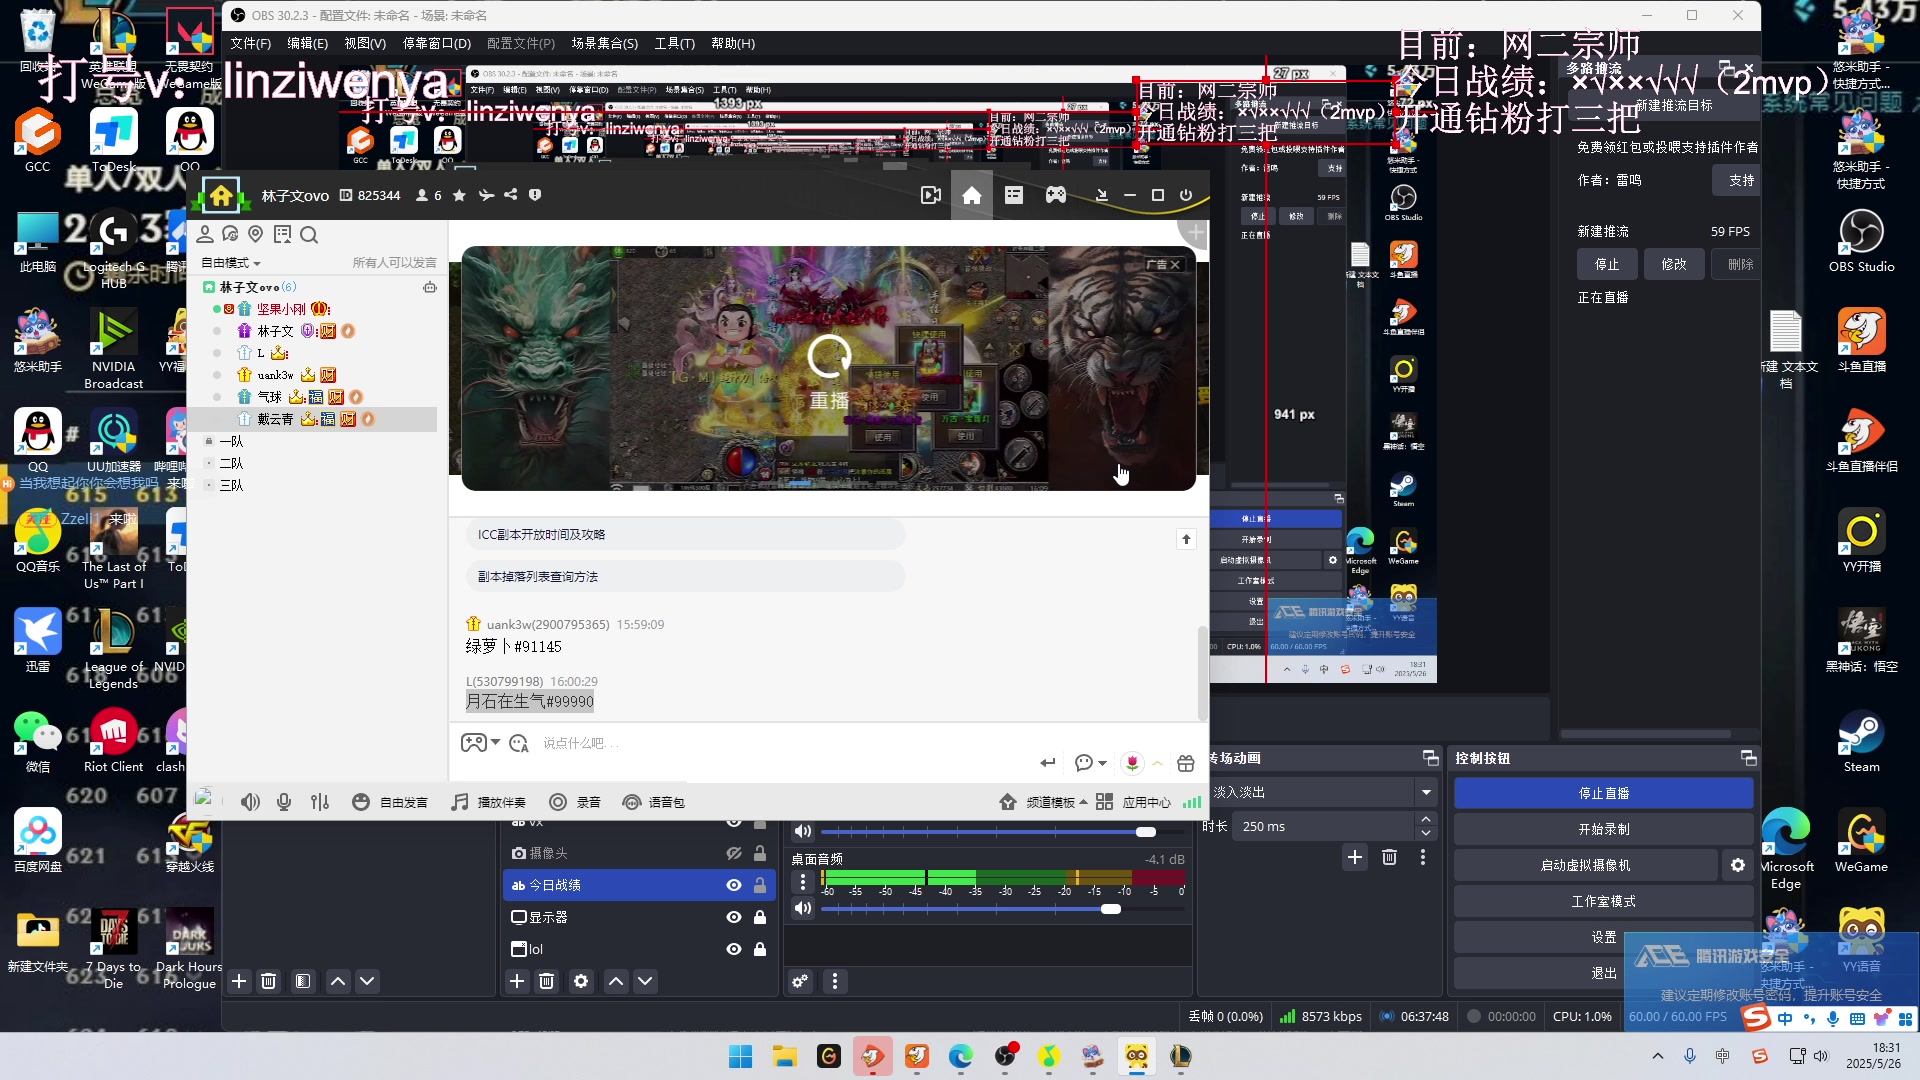Open the YY channel home tab icon

(x=971, y=195)
